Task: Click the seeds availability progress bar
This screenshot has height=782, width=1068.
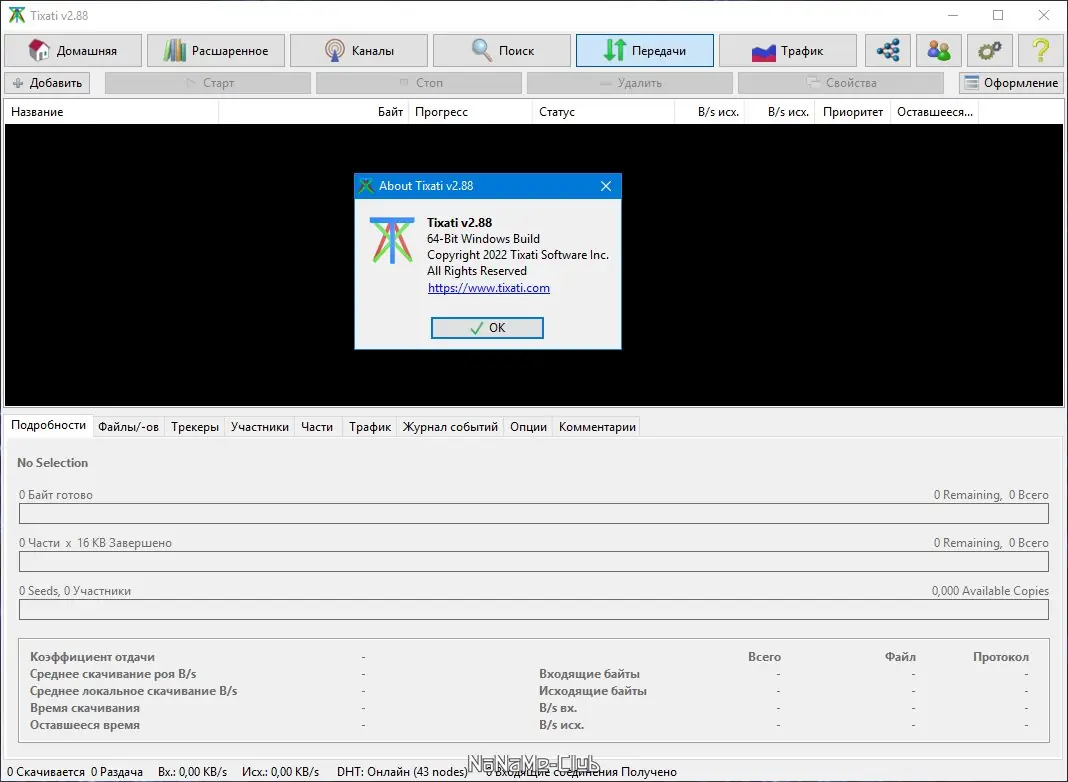Action: pos(533,610)
